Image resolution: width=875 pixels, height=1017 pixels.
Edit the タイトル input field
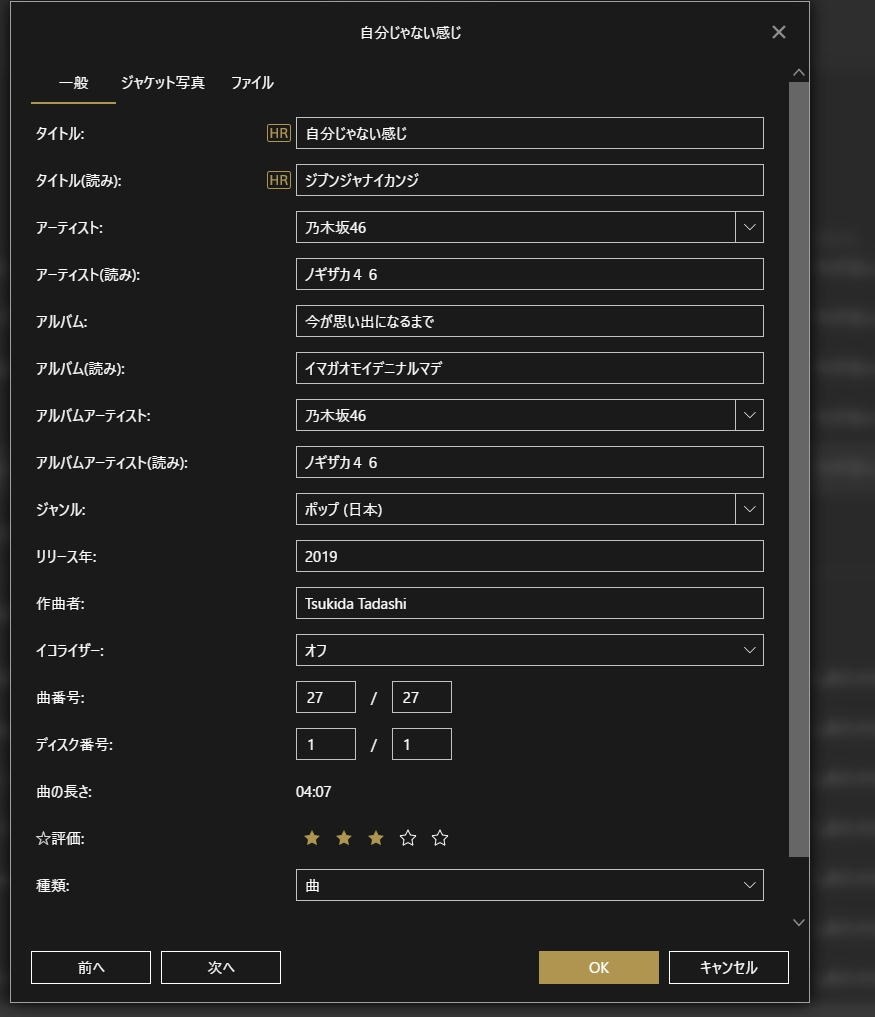coord(529,133)
